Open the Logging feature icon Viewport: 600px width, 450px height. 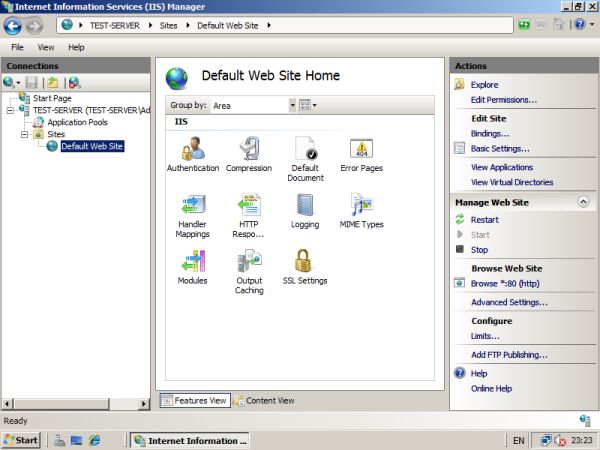[x=305, y=211]
